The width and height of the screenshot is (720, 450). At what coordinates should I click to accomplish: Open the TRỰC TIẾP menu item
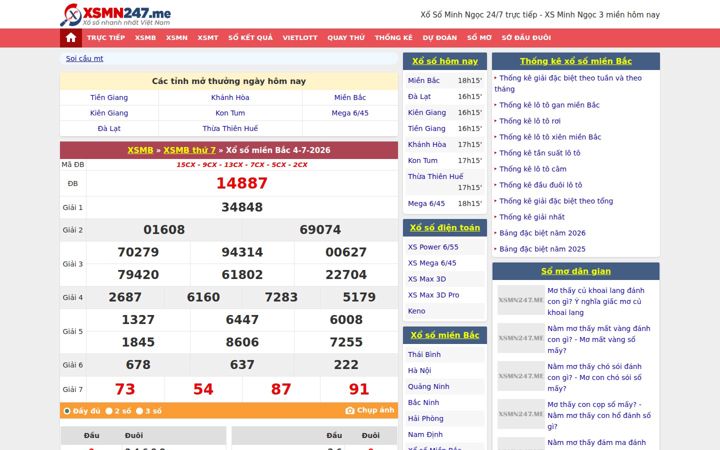click(x=106, y=38)
